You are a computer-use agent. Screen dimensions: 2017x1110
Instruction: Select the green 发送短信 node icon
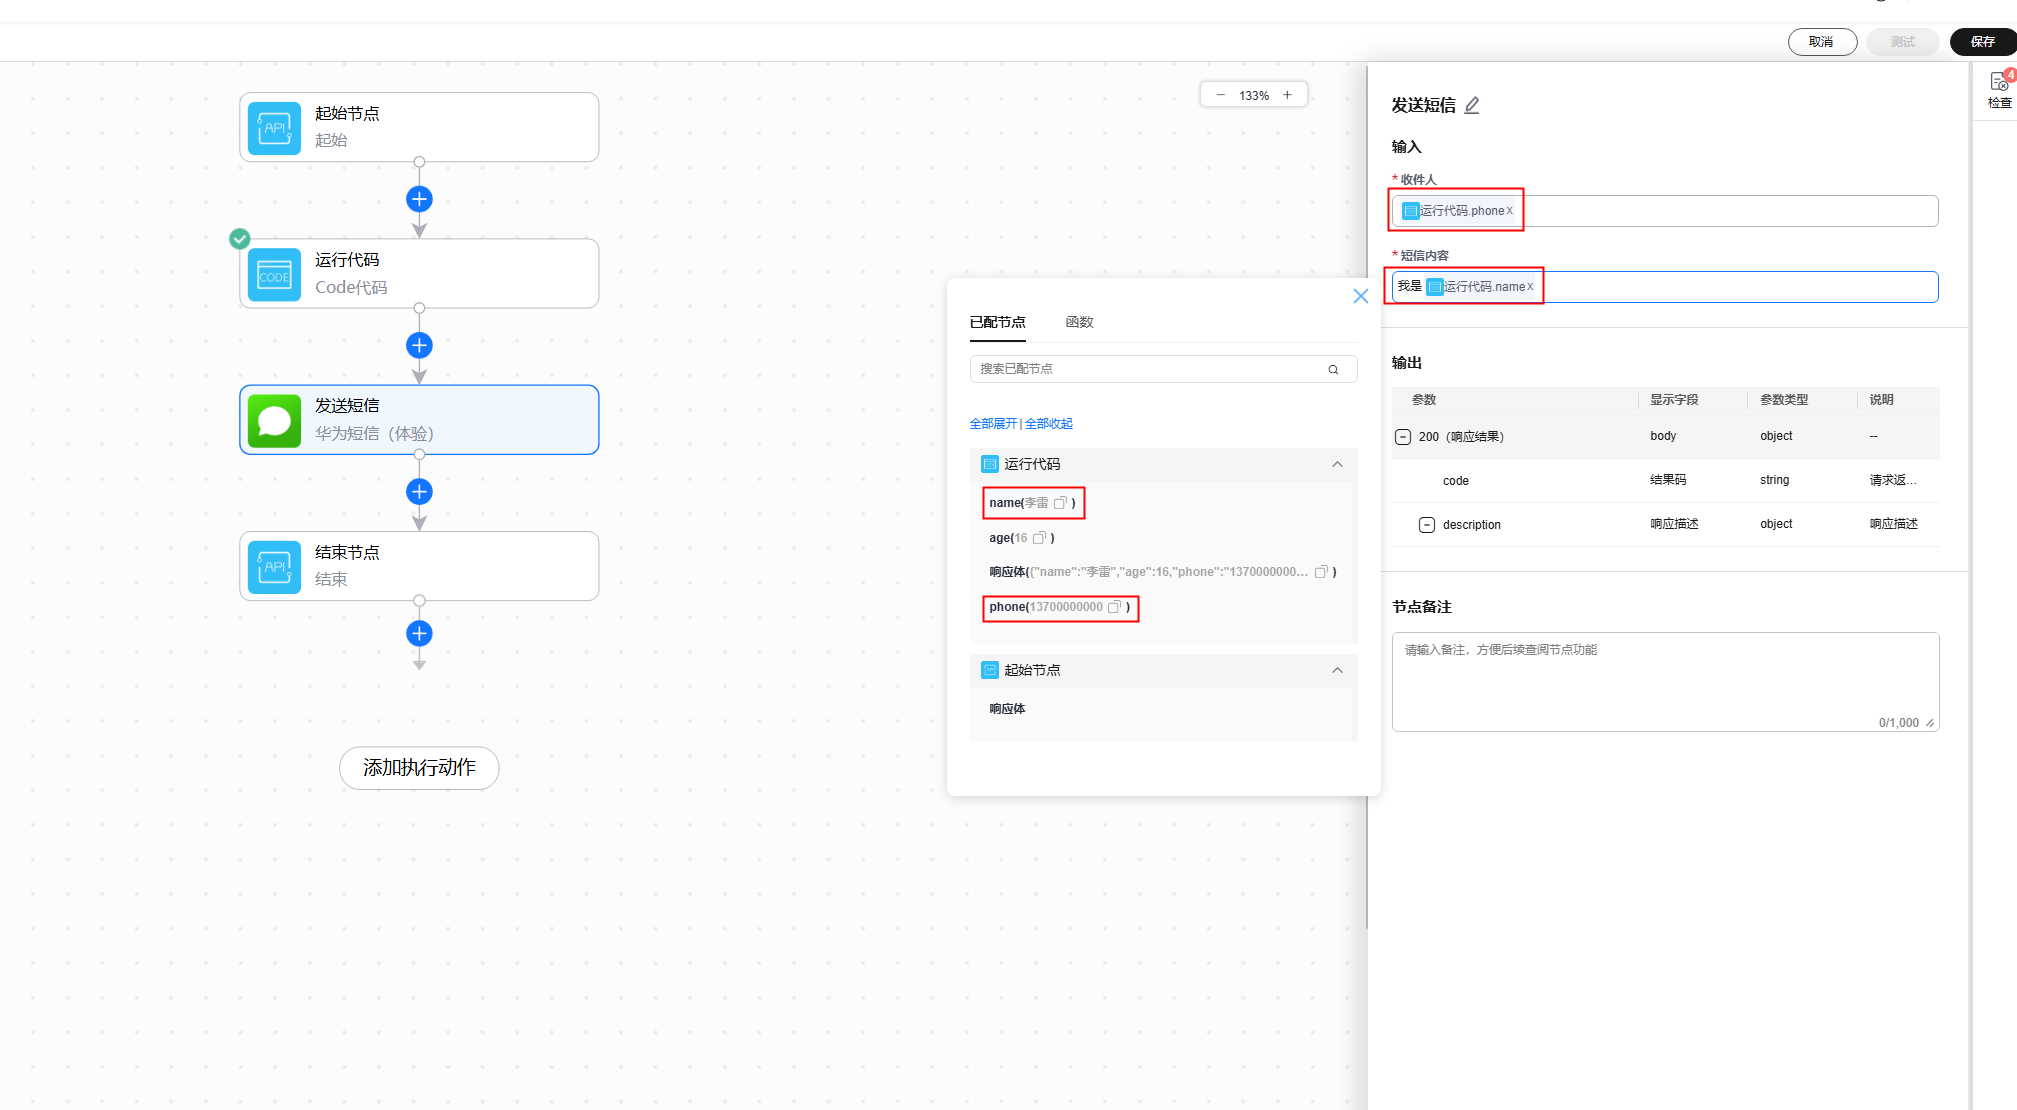pos(274,420)
